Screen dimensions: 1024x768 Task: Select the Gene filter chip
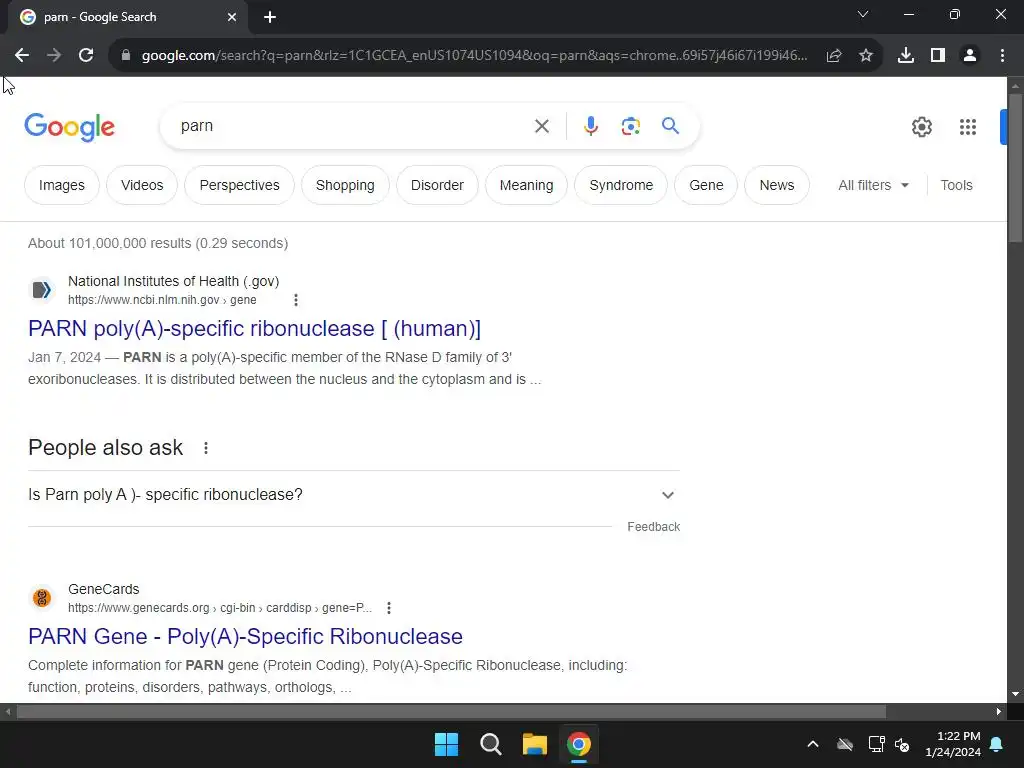(706, 185)
